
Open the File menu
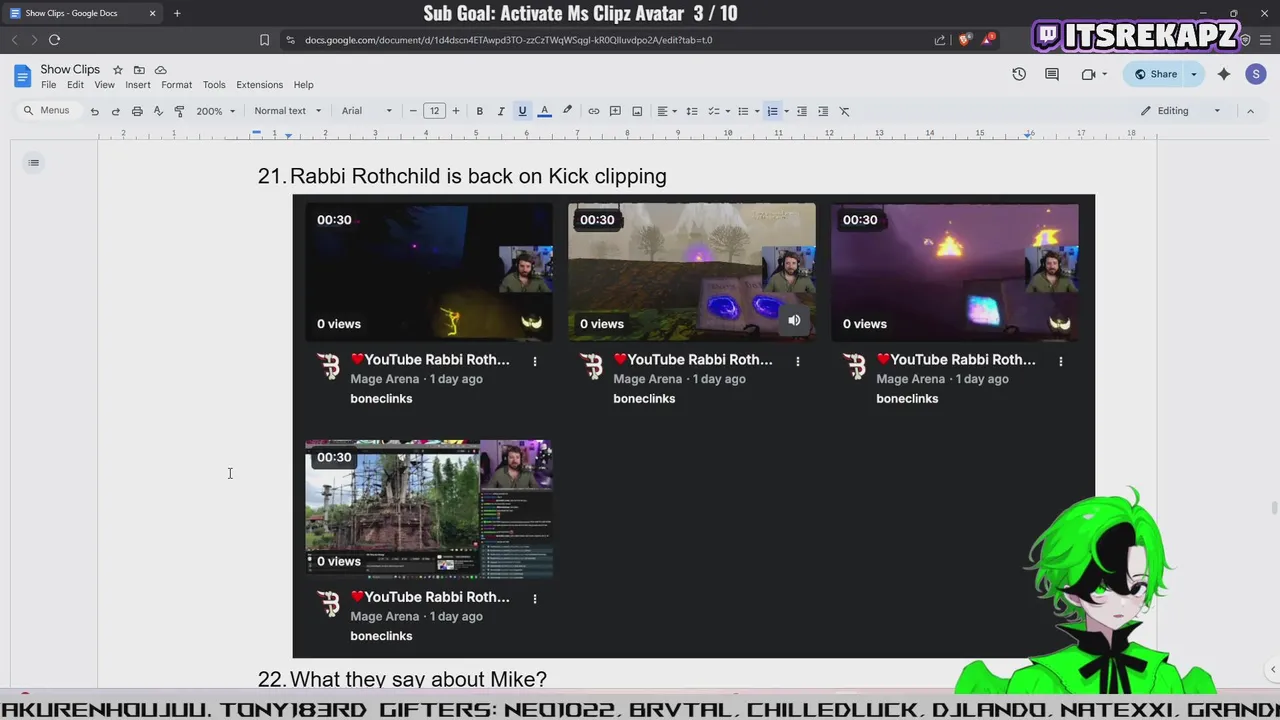pos(48,85)
